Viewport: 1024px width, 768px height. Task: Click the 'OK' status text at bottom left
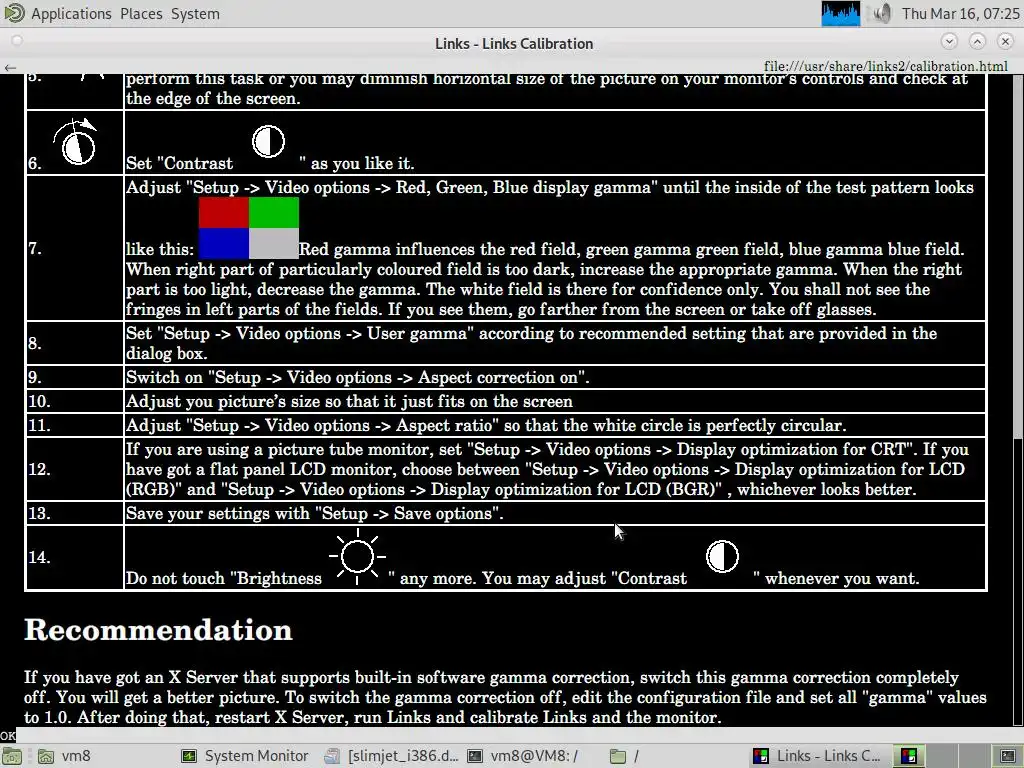[x=7, y=735]
